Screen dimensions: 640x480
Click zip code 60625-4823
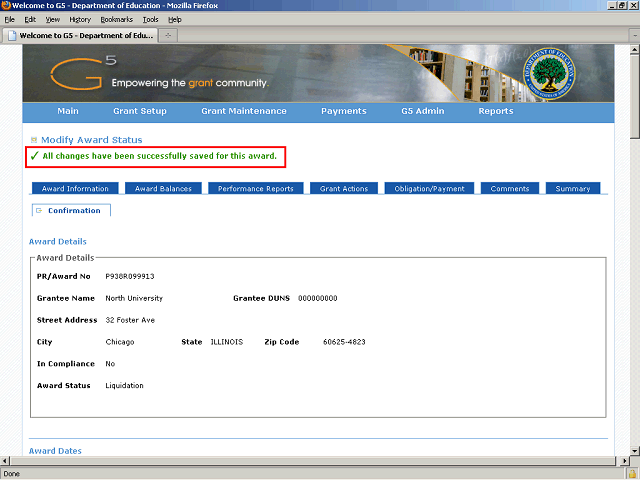[x=344, y=342]
